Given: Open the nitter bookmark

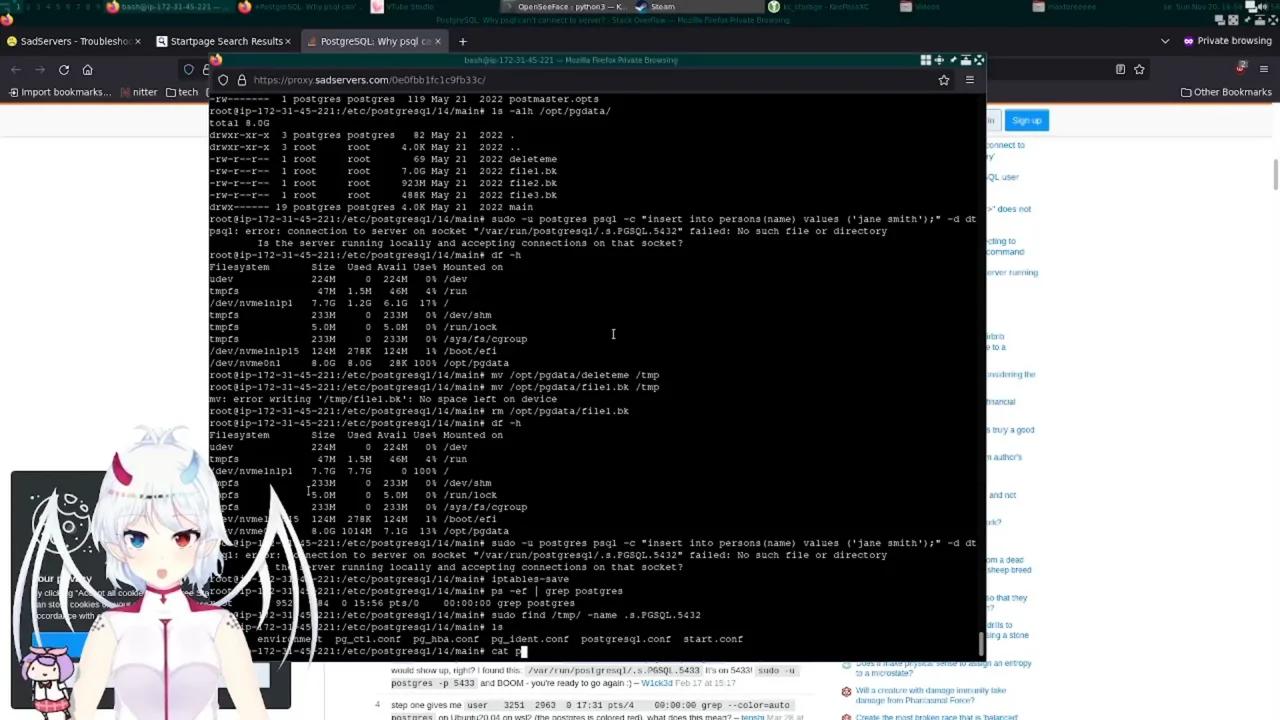Looking at the screenshot, I should pyautogui.click(x=145, y=91).
